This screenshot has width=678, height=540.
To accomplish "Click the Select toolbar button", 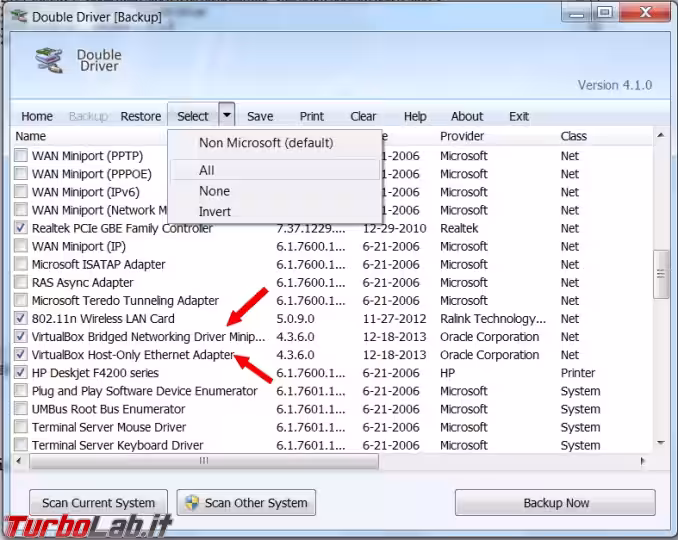I will 193,116.
